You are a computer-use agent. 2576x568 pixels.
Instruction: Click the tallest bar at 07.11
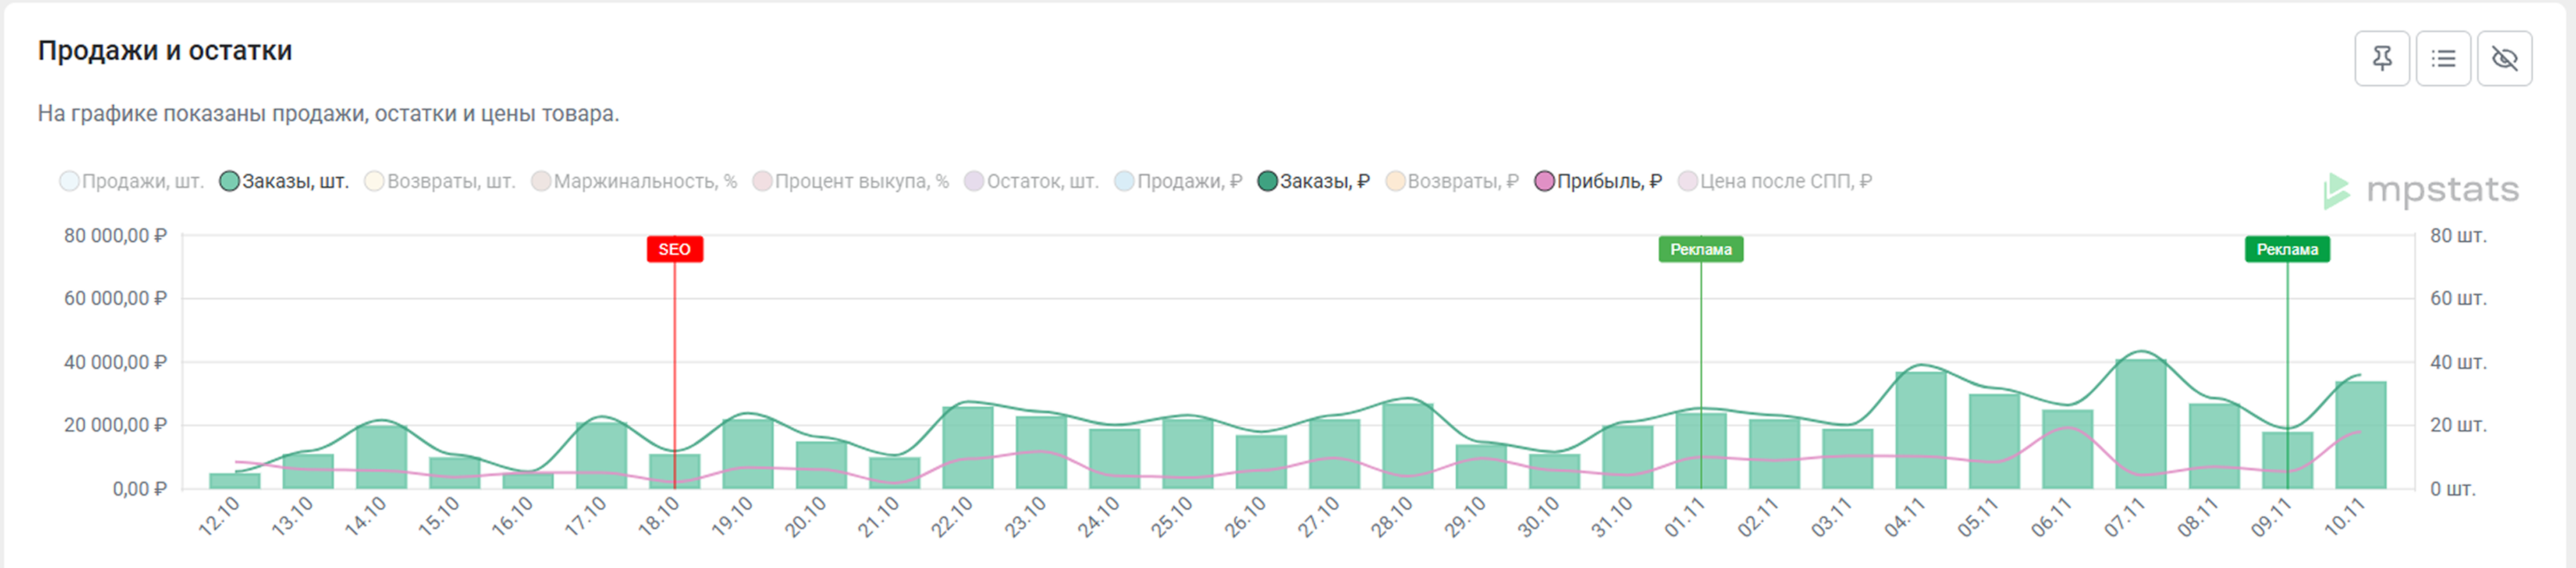(x=2140, y=425)
